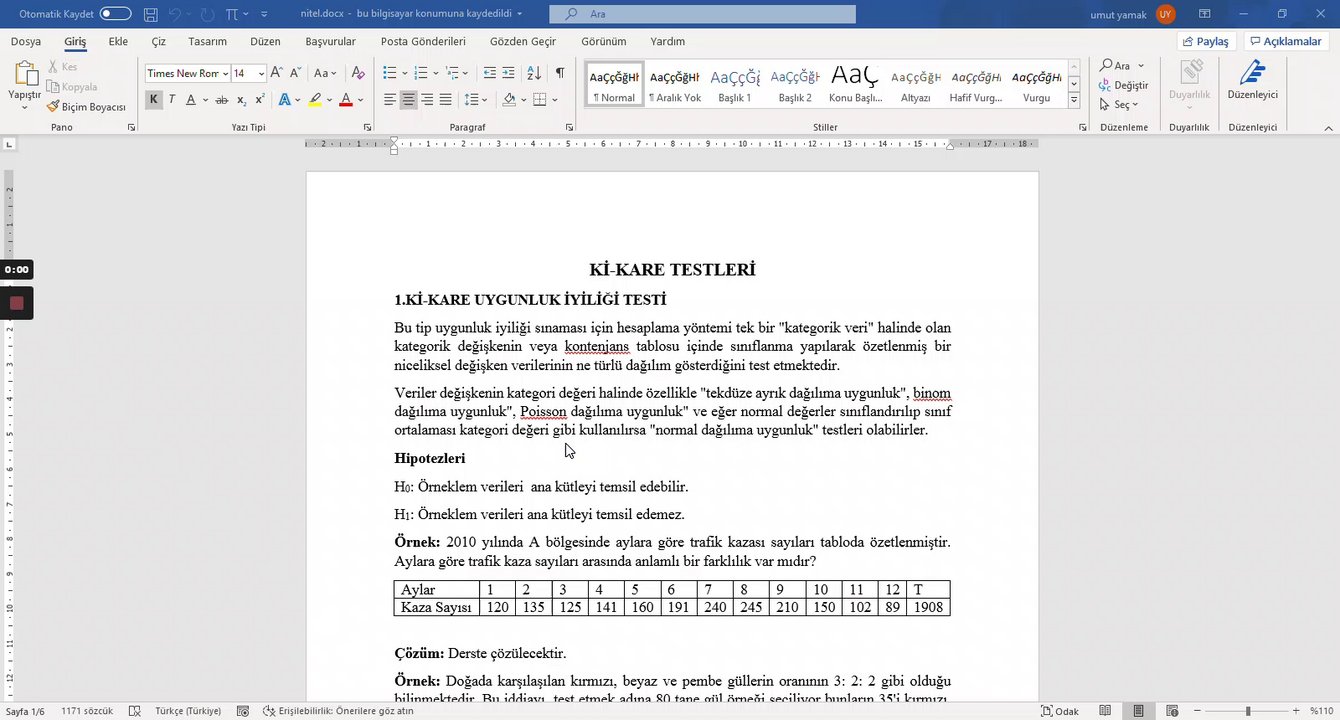Click the Ara search box in title bar

[x=702, y=14]
